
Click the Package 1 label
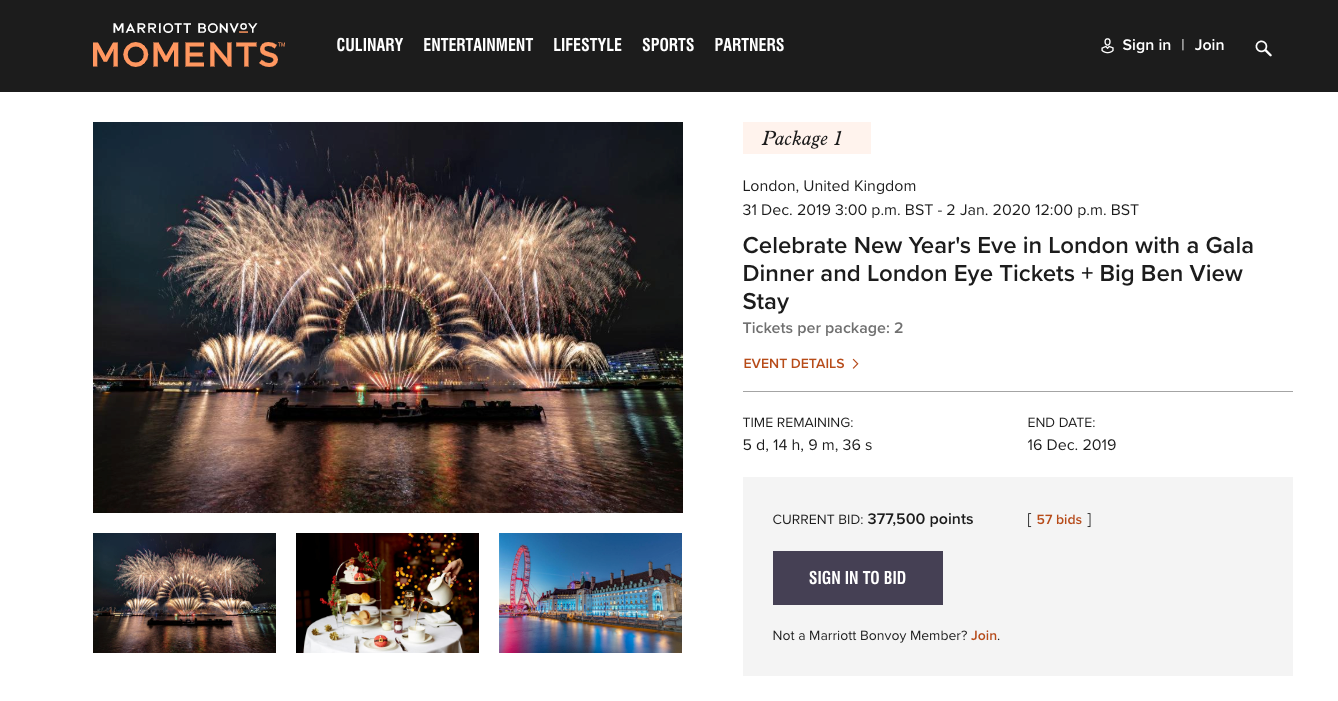[x=806, y=138]
